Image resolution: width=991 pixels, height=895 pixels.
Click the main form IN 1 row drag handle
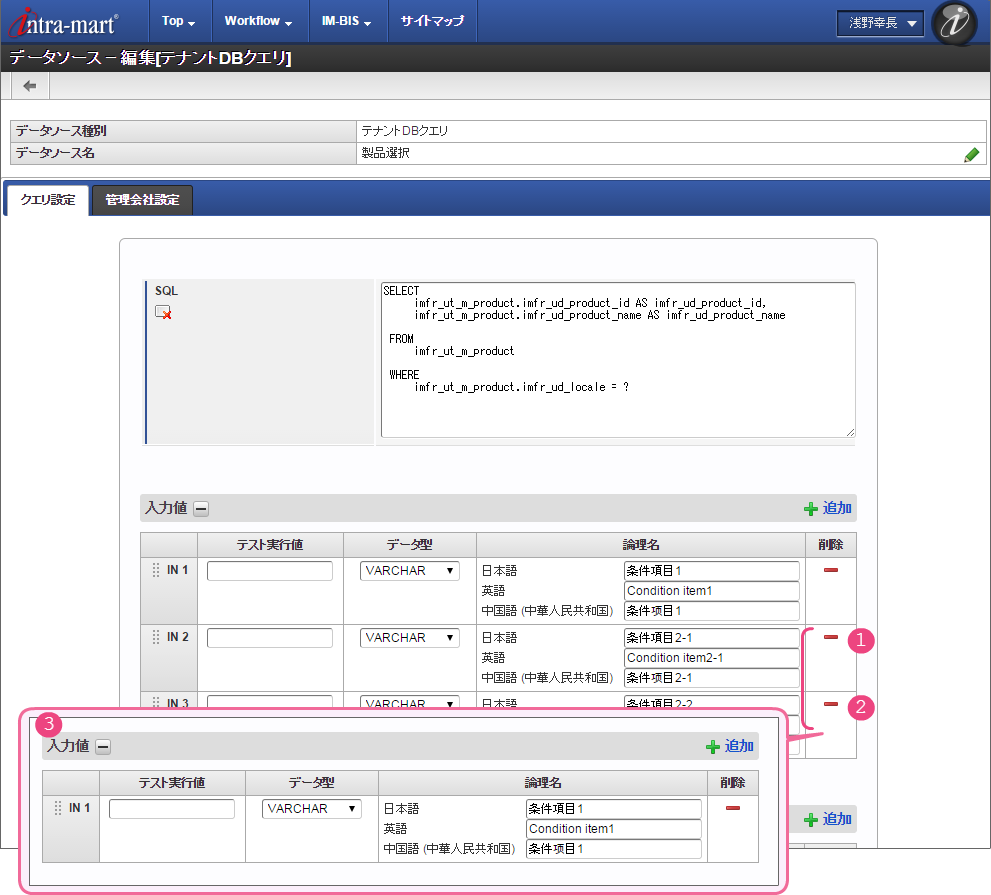pos(155,570)
